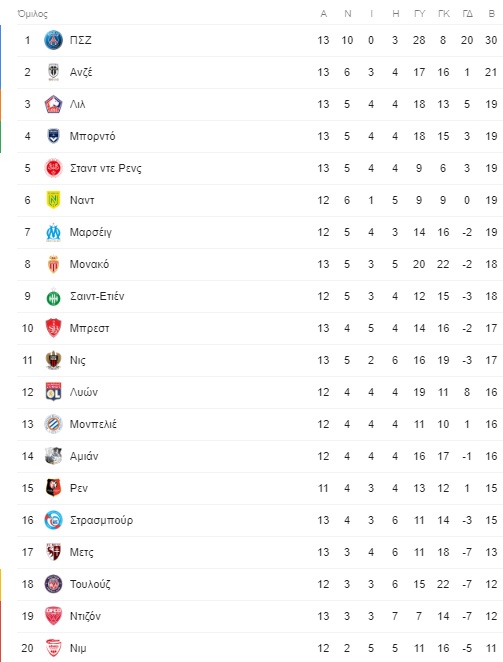The width and height of the screenshot is (503, 662).
Task: Select the Νιμ row in standings
Action: 260,648
